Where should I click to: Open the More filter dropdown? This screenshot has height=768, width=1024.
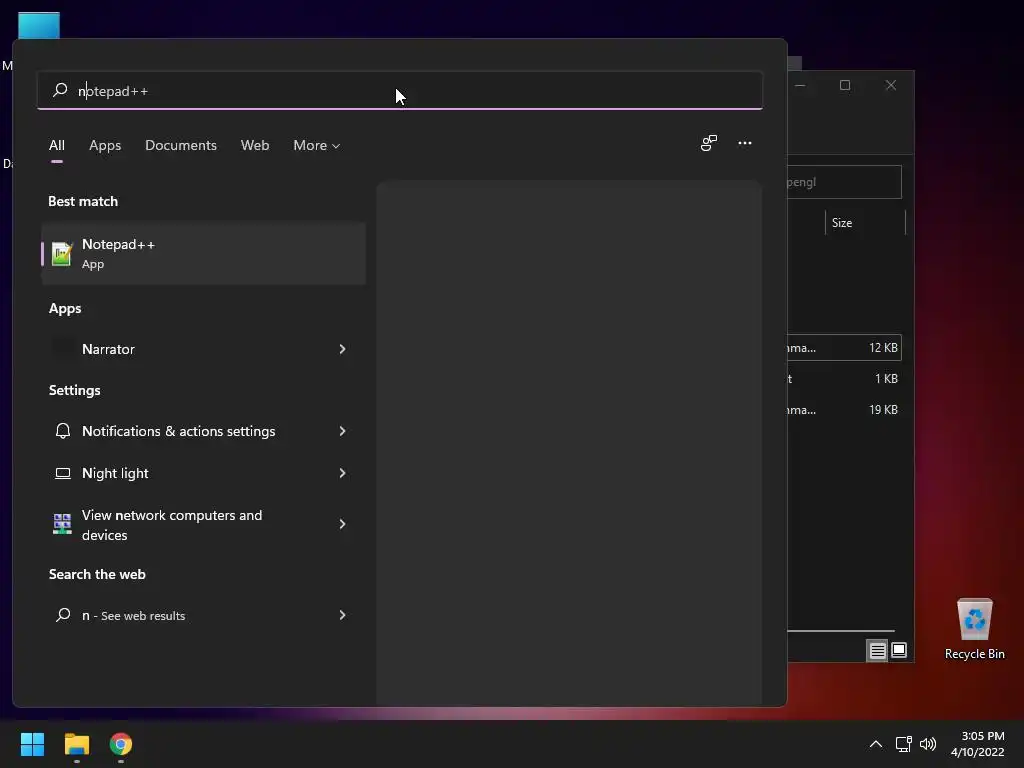317,145
